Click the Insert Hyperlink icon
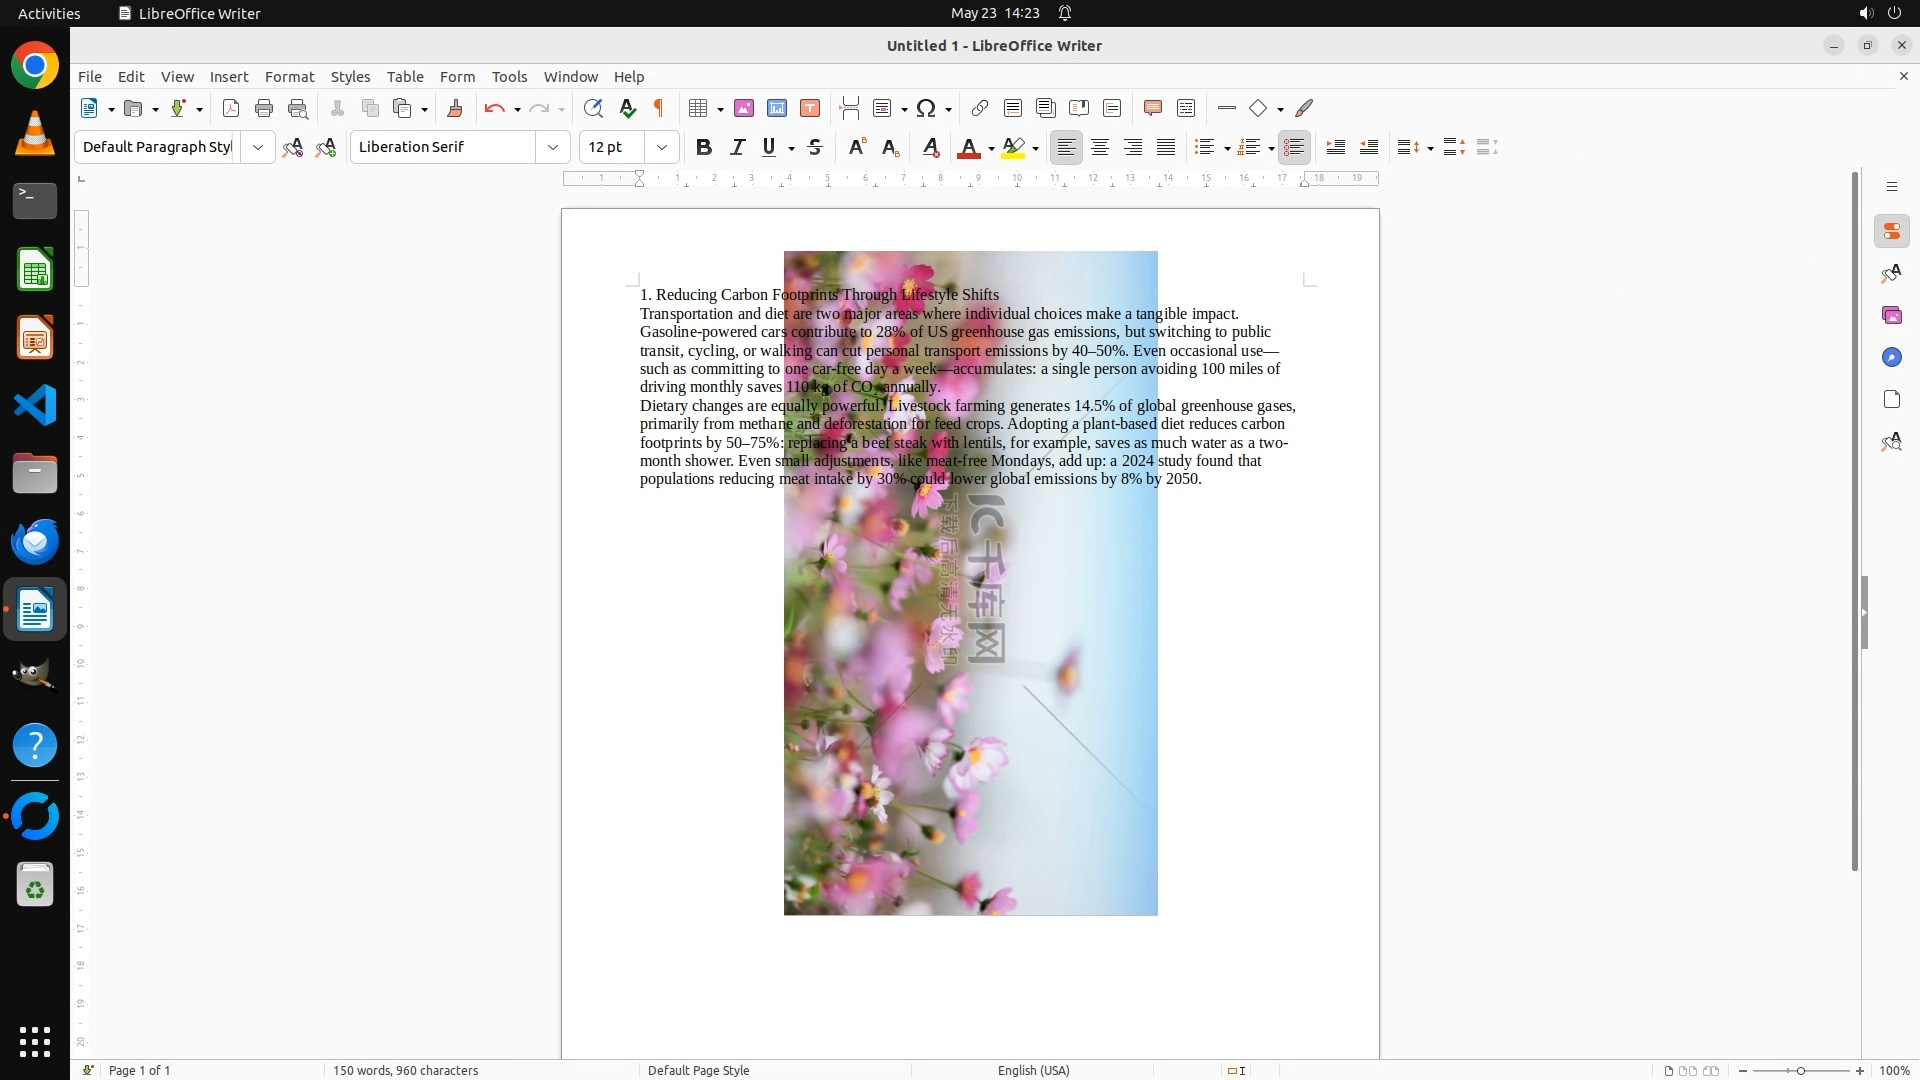 pyautogui.click(x=980, y=108)
